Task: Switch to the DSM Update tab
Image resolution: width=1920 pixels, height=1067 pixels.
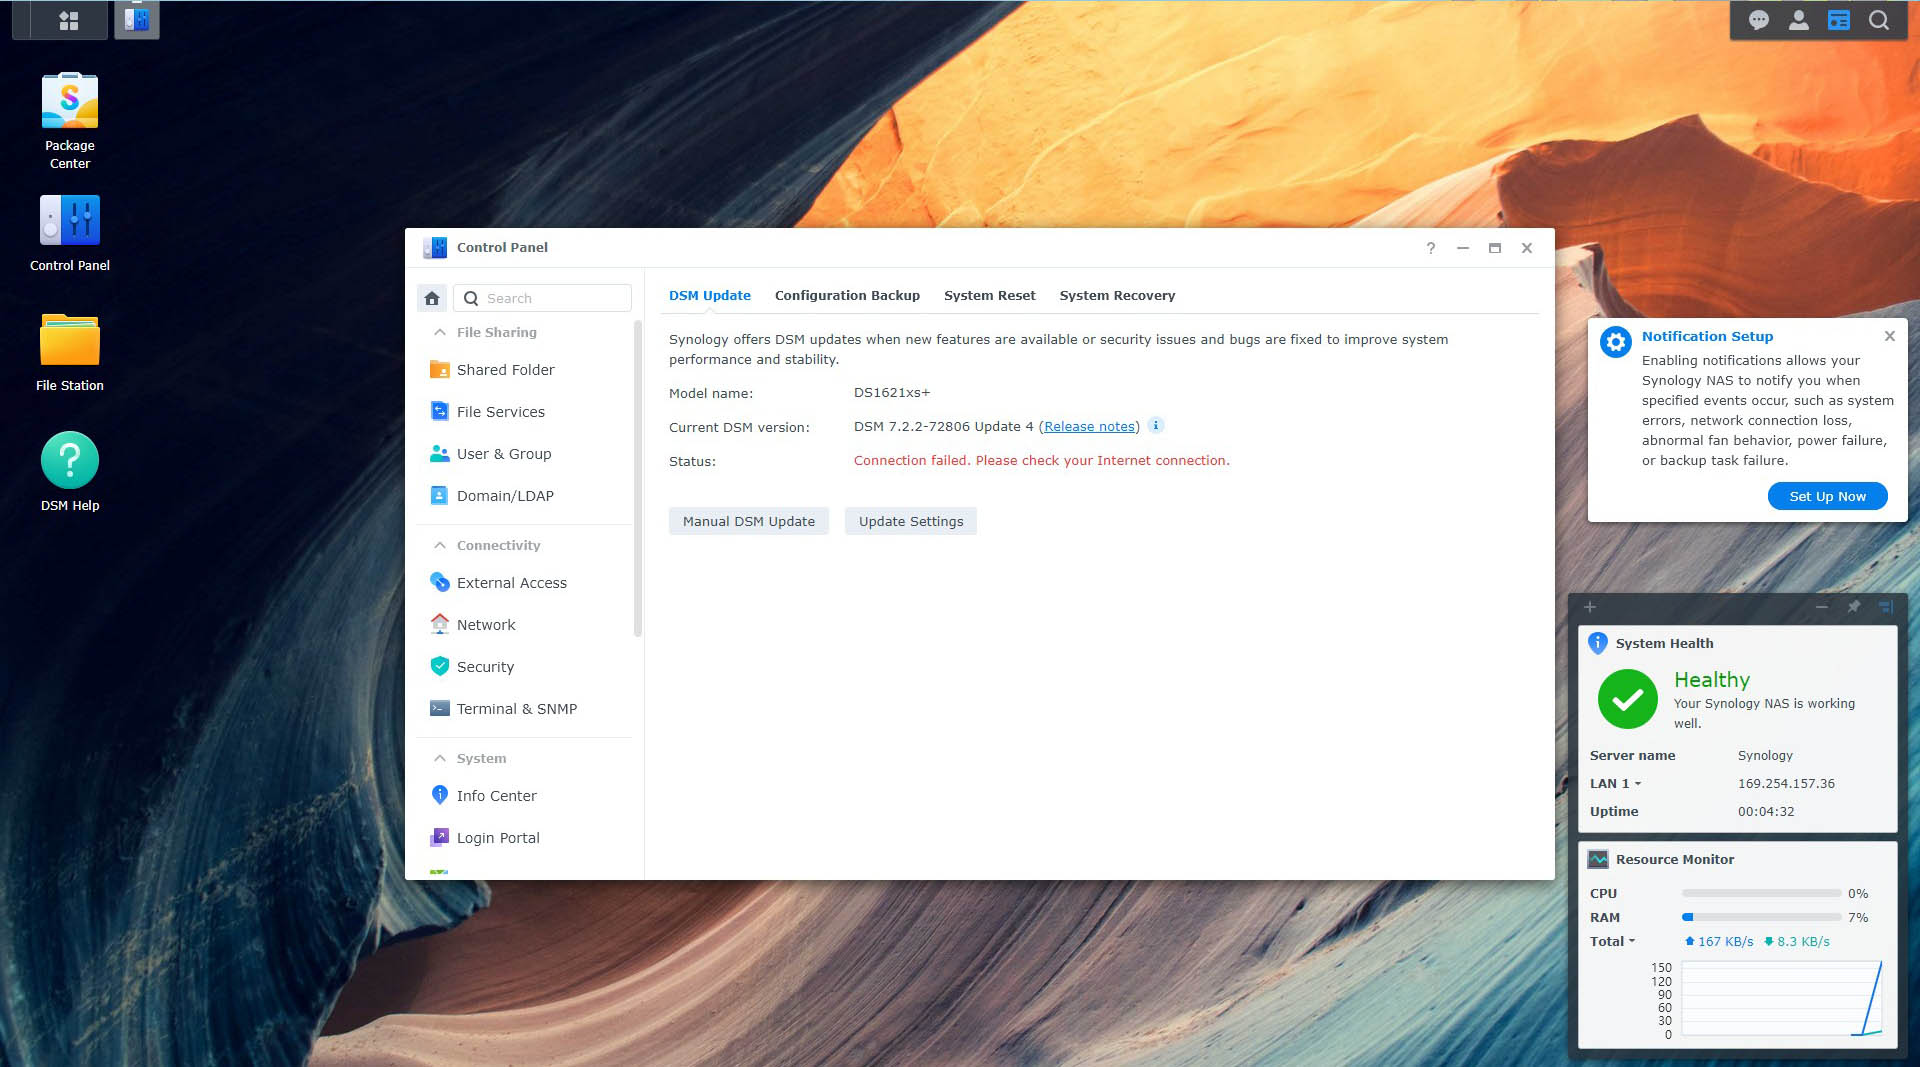Action: click(x=710, y=296)
